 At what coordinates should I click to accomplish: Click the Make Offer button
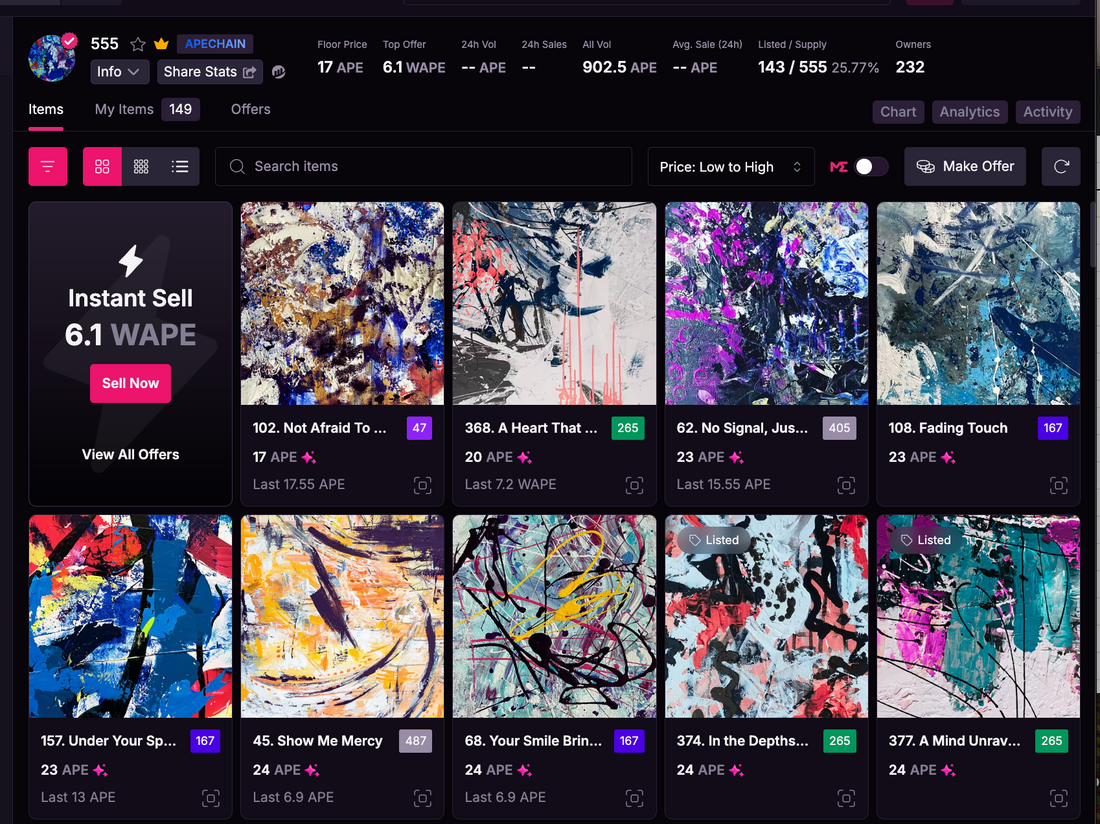tap(965, 167)
